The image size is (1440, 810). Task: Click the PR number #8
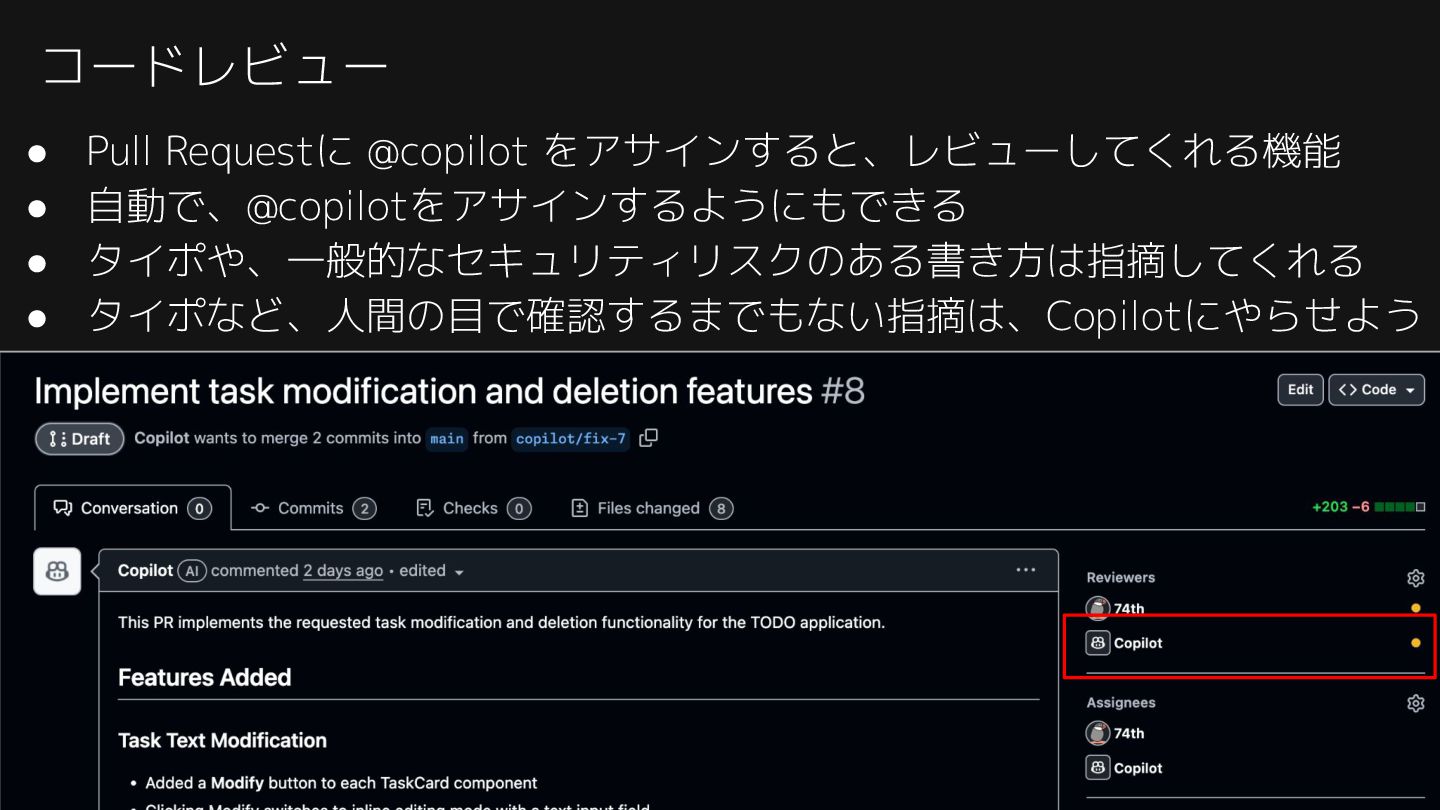[x=842, y=391]
